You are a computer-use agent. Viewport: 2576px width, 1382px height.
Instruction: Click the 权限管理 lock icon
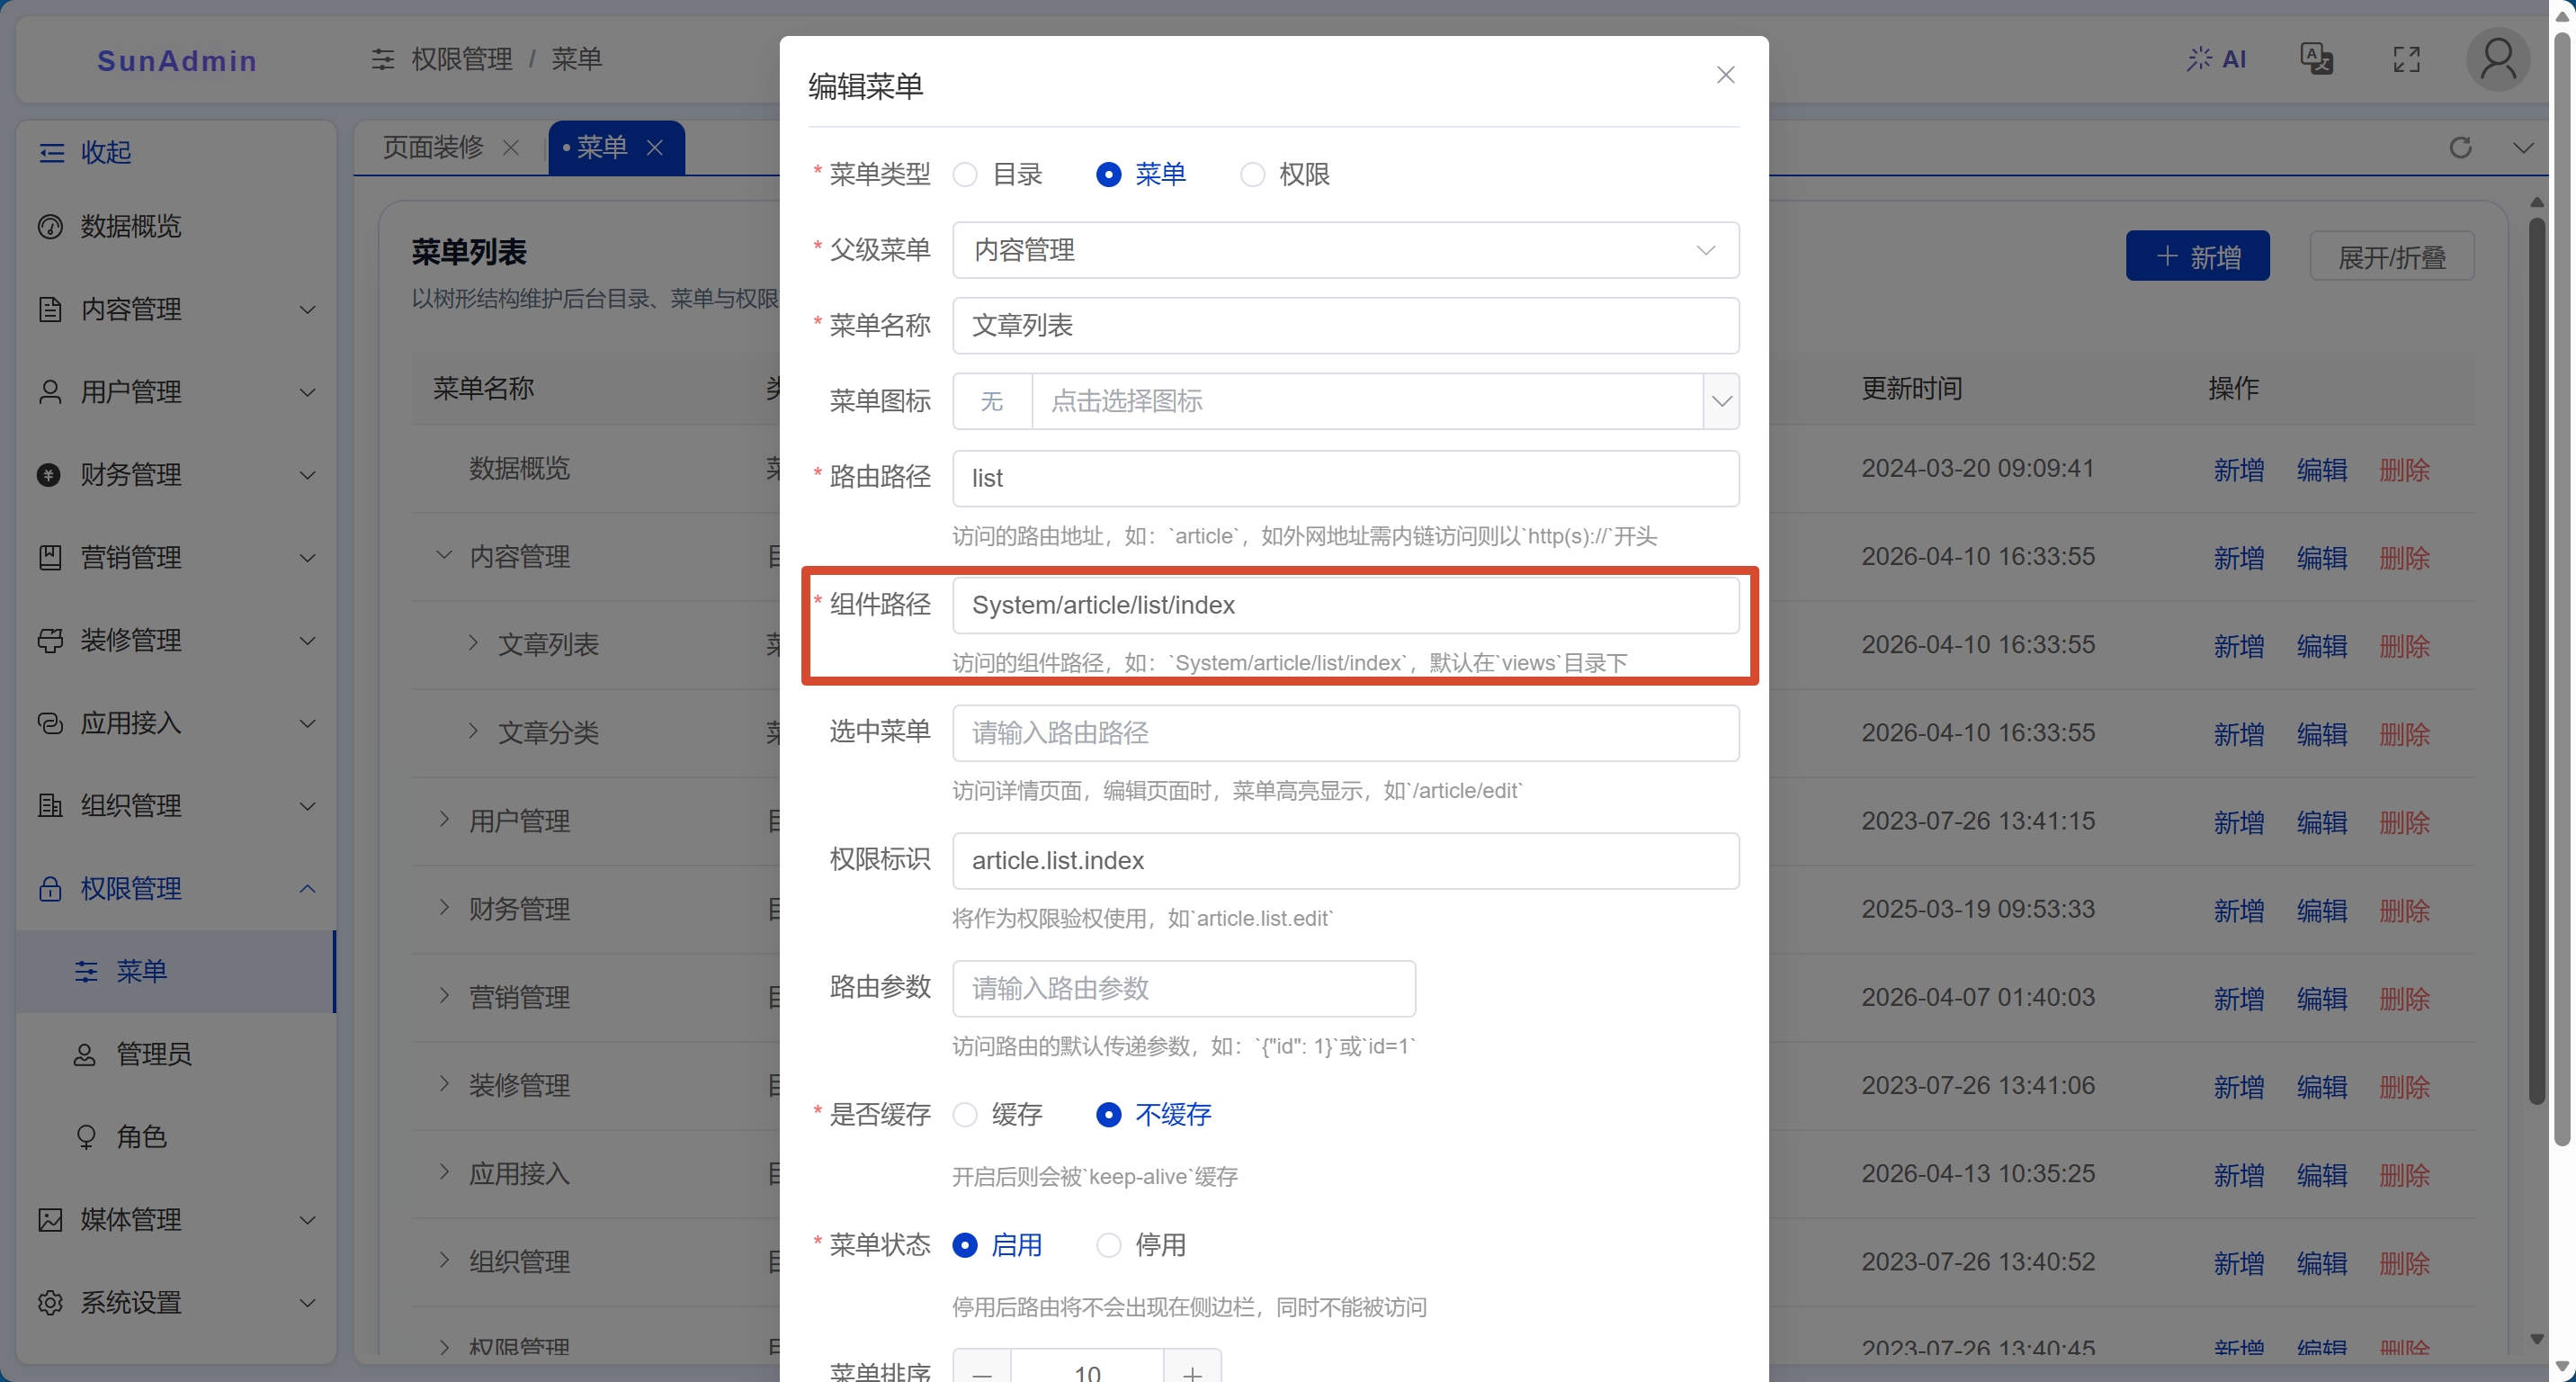(x=50, y=889)
